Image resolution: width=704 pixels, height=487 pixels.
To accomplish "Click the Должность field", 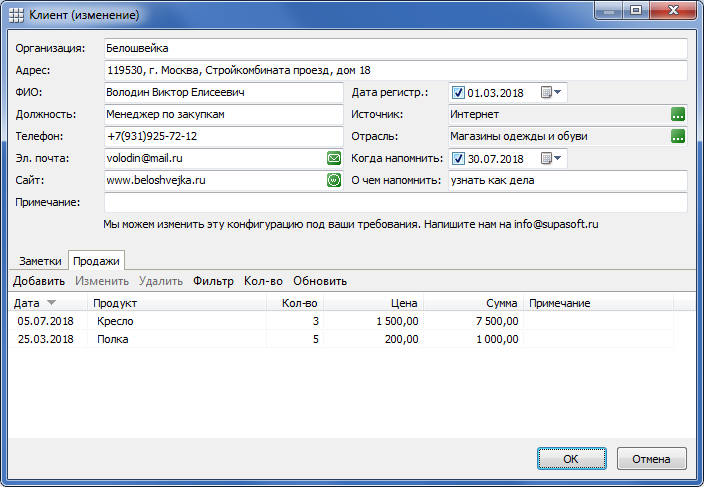I will [224, 114].
